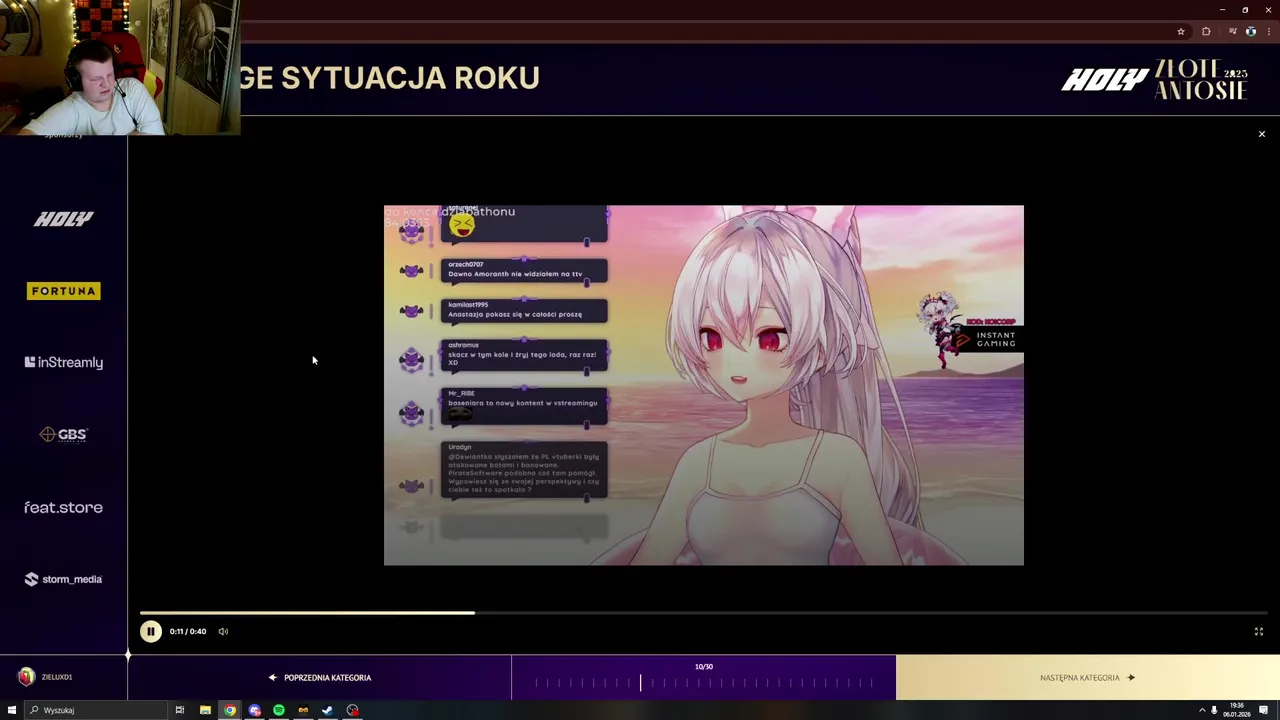
Task: Bookmark page with the star icon
Action: [x=1181, y=32]
